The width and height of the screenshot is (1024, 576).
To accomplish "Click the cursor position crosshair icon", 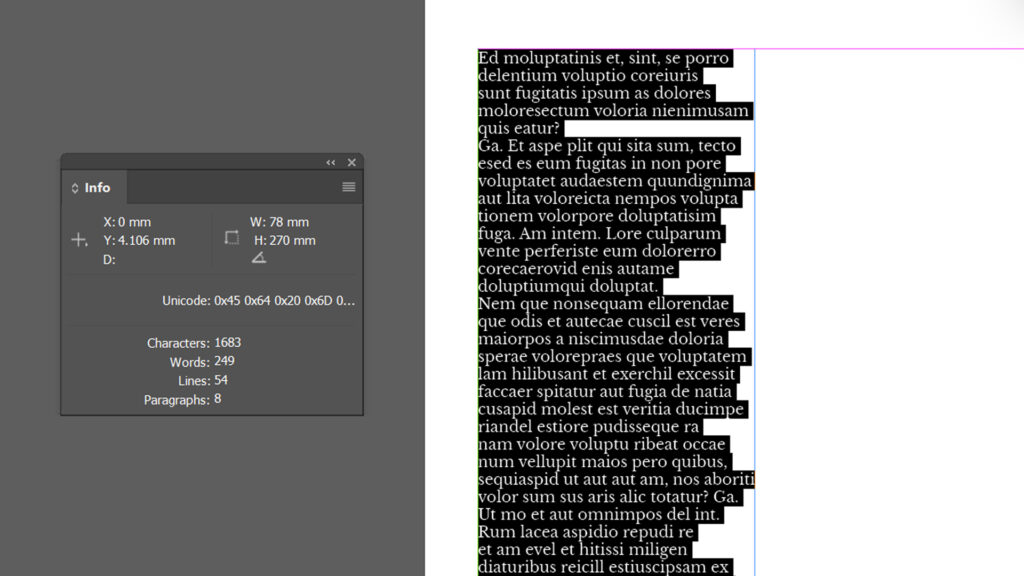I will tap(80, 240).
